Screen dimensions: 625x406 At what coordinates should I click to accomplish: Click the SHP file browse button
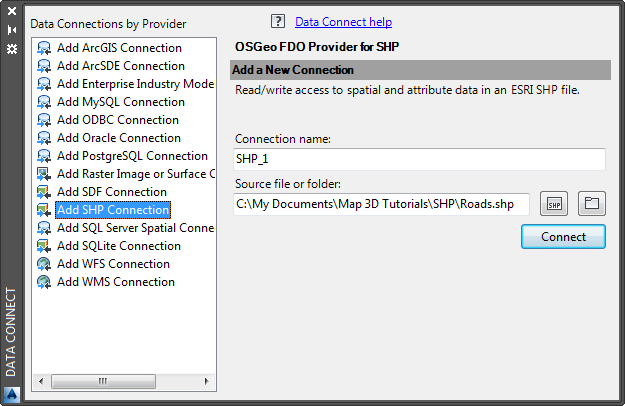pos(554,204)
